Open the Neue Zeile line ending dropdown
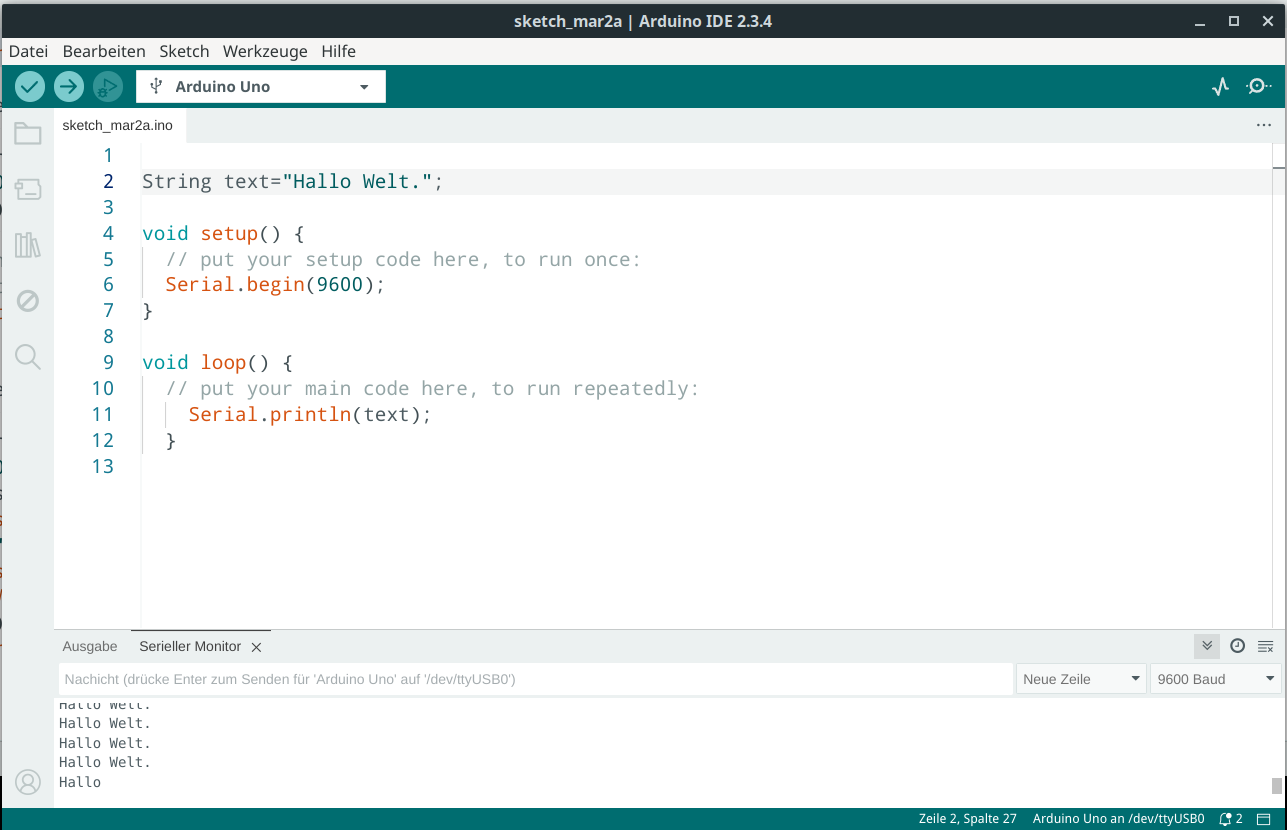The height and width of the screenshot is (830, 1287). 1081,679
